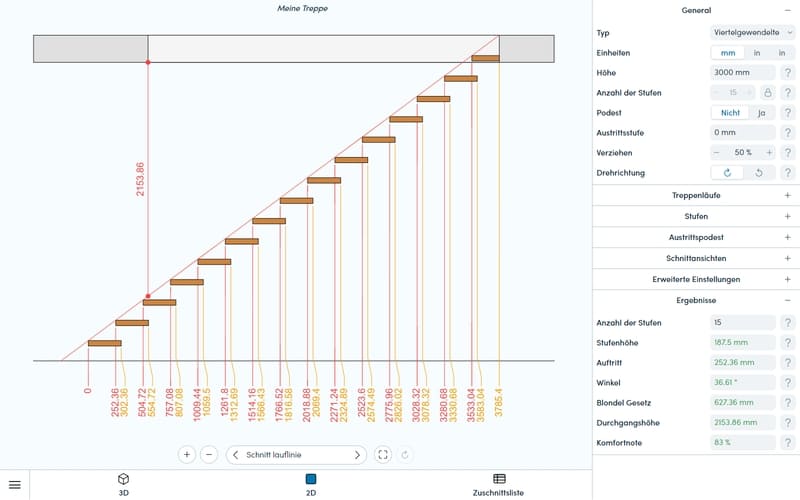Open the Typ dropdown
The image size is (800, 500).
pyautogui.click(x=753, y=32)
